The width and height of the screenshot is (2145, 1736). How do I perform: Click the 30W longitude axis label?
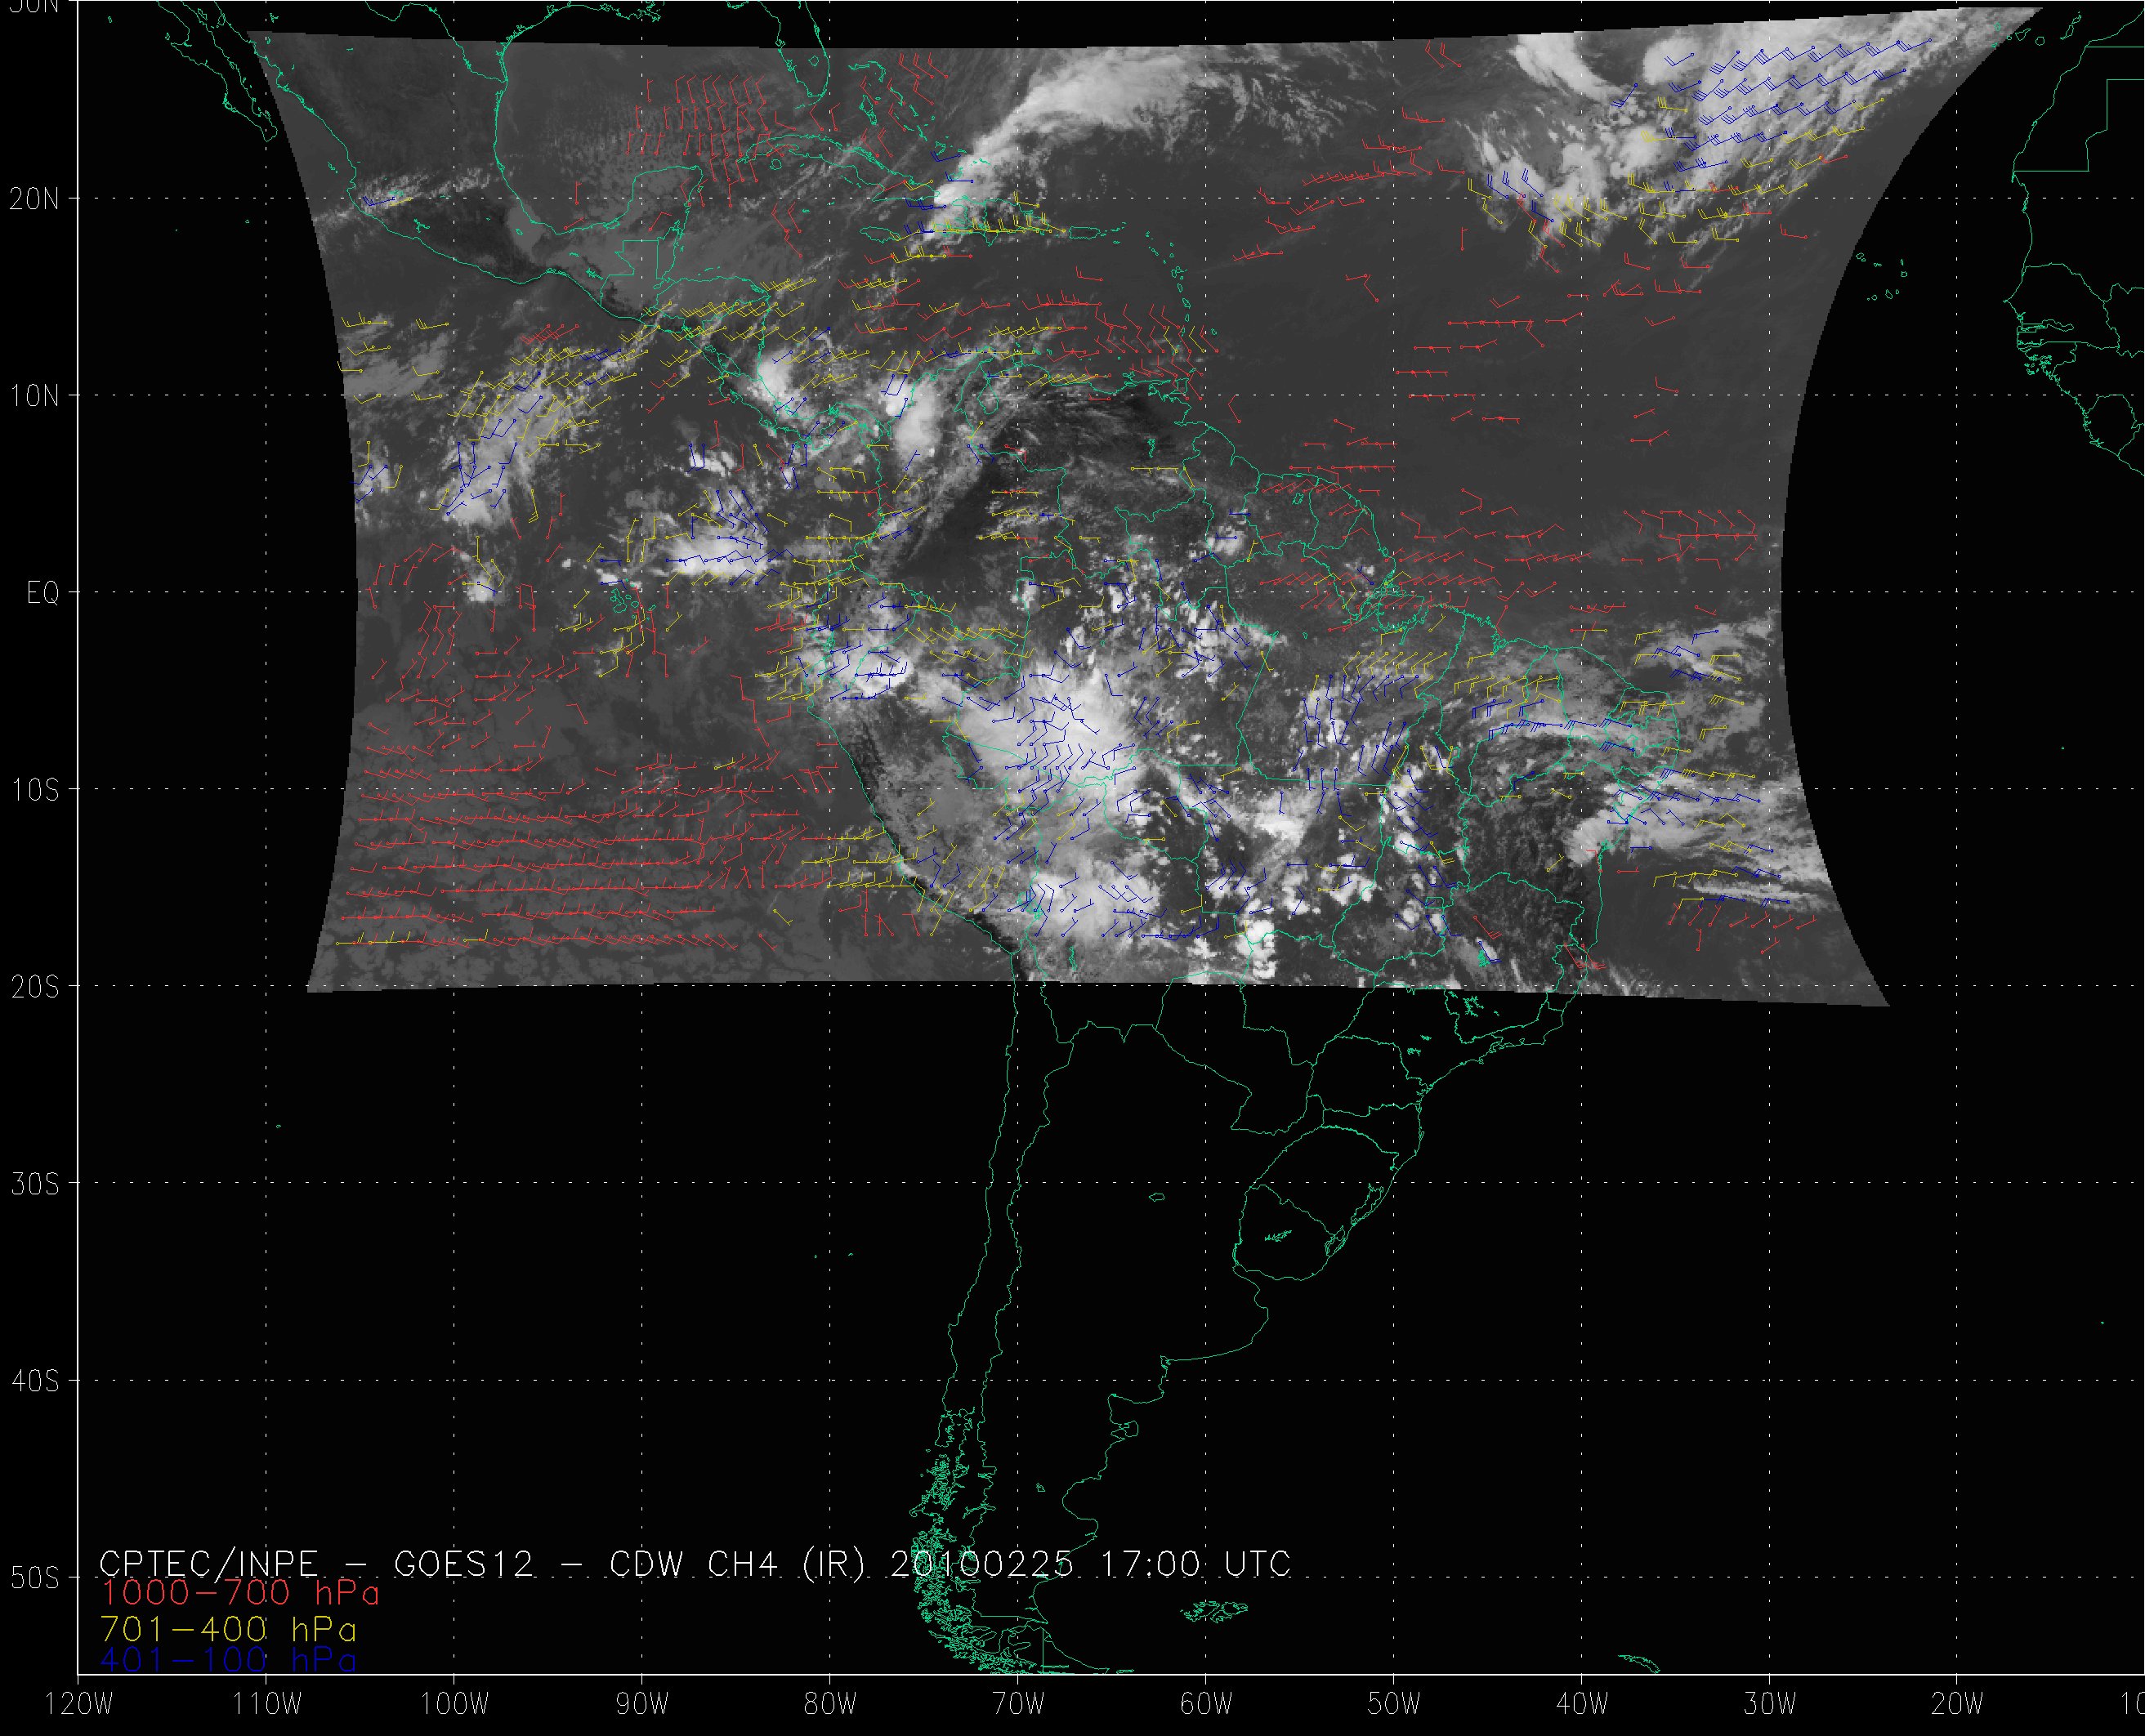pyautogui.click(x=1770, y=1704)
